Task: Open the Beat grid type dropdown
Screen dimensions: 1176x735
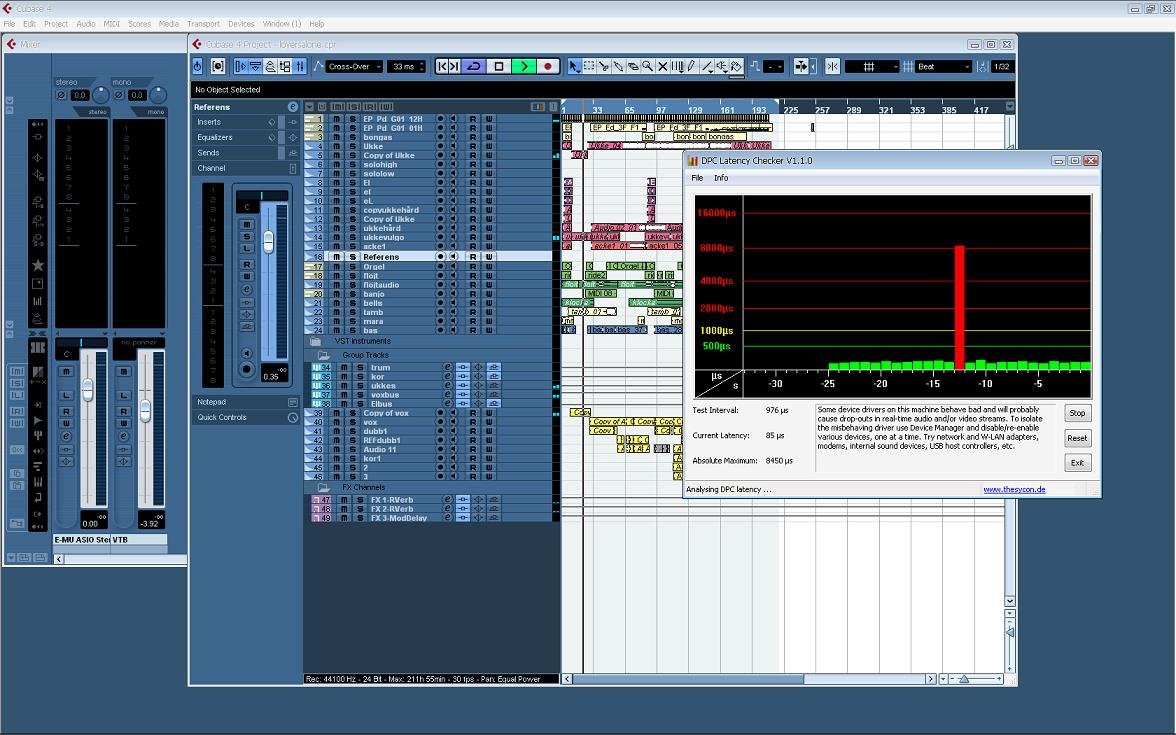Action: 944,67
